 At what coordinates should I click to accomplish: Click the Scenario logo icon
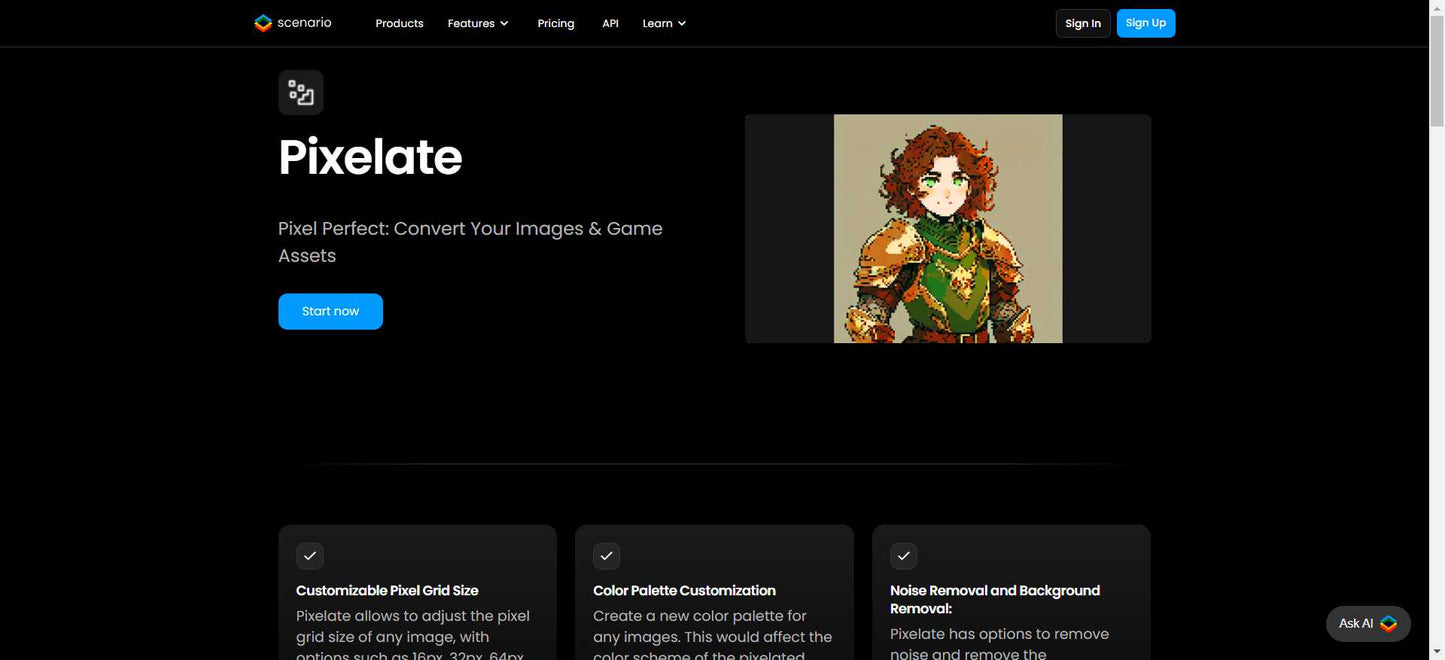[x=263, y=23]
